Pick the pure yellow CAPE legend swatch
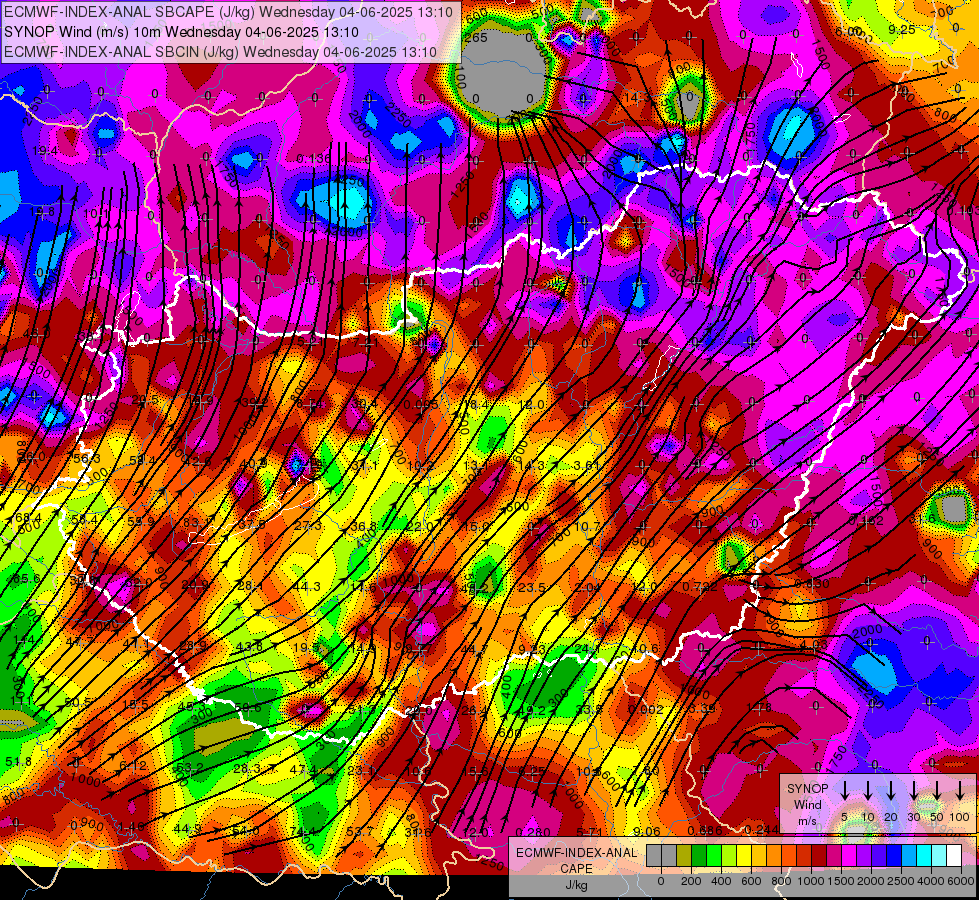This screenshot has width=979, height=900. pos(744,856)
